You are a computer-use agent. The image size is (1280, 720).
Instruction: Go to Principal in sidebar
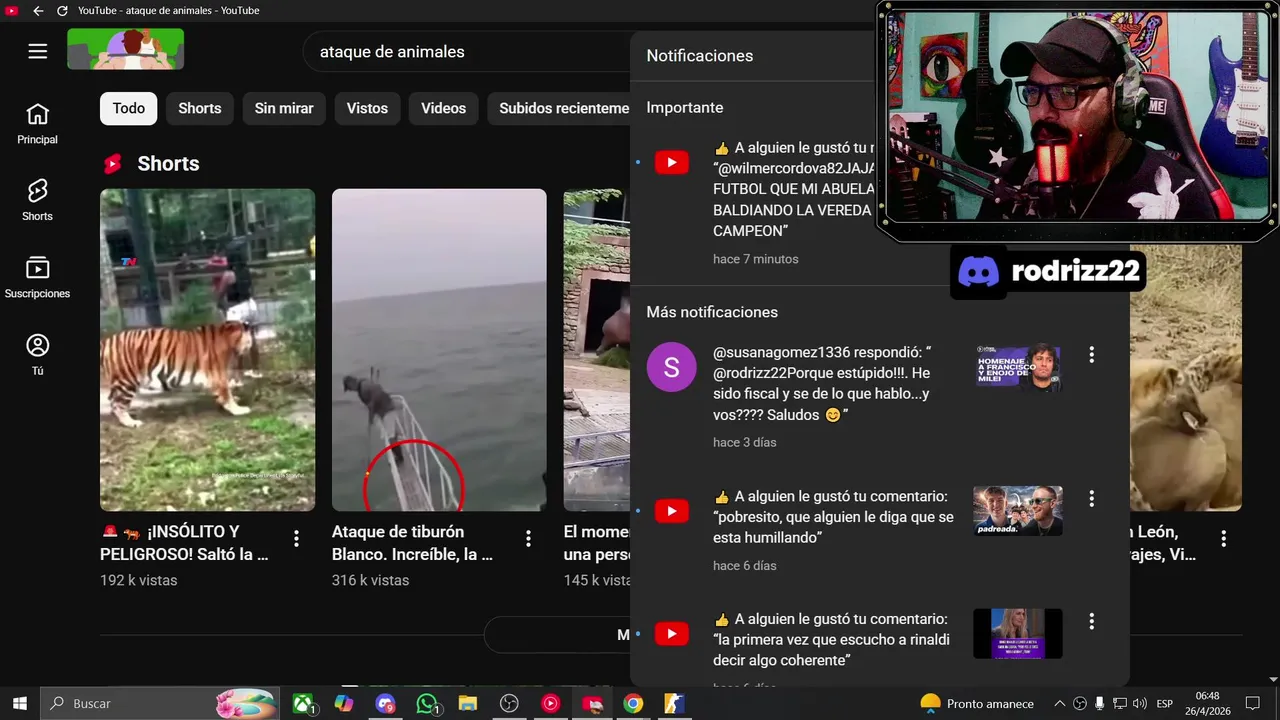click(x=37, y=124)
